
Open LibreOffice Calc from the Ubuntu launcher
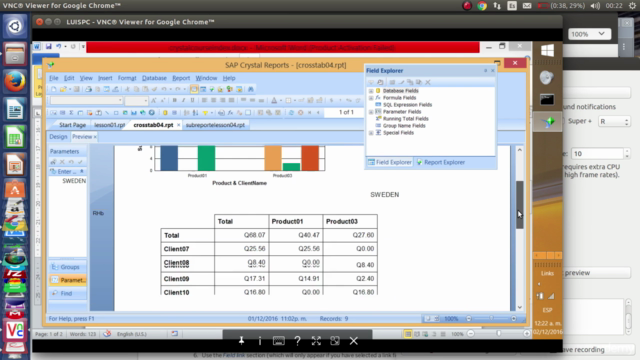tap(15, 138)
